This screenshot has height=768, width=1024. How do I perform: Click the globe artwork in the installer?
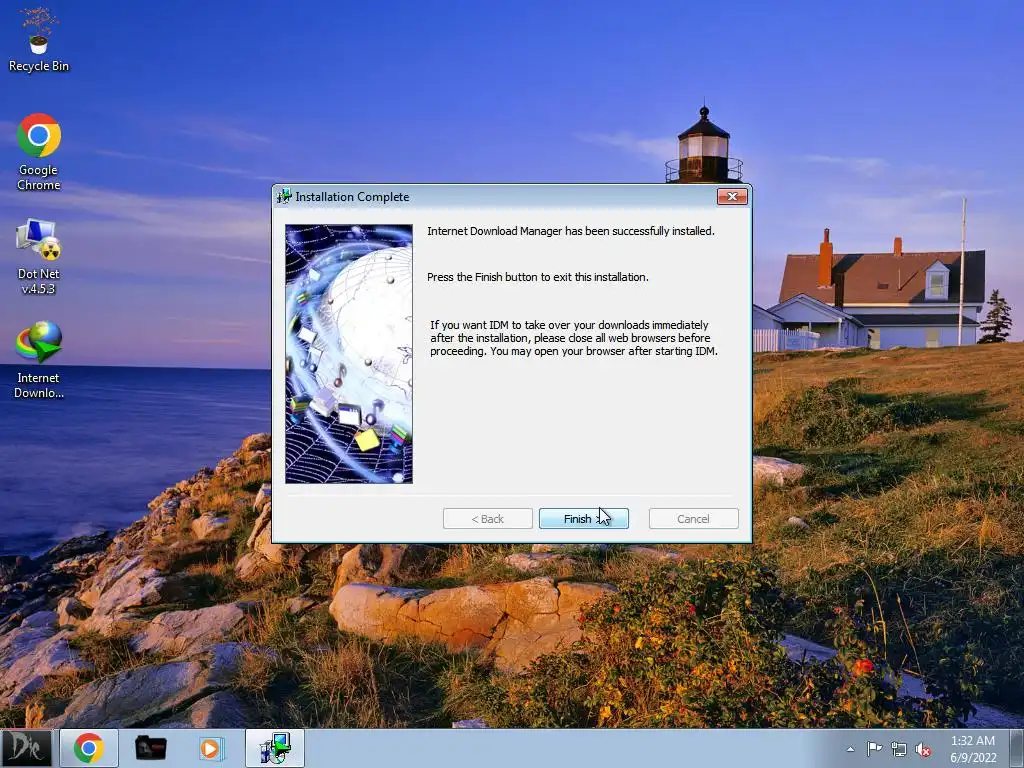[349, 354]
